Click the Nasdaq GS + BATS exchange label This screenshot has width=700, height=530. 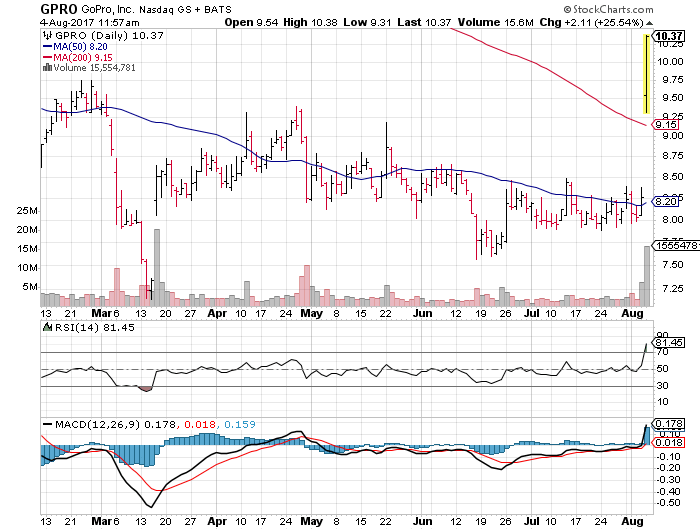[x=185, y=9]
